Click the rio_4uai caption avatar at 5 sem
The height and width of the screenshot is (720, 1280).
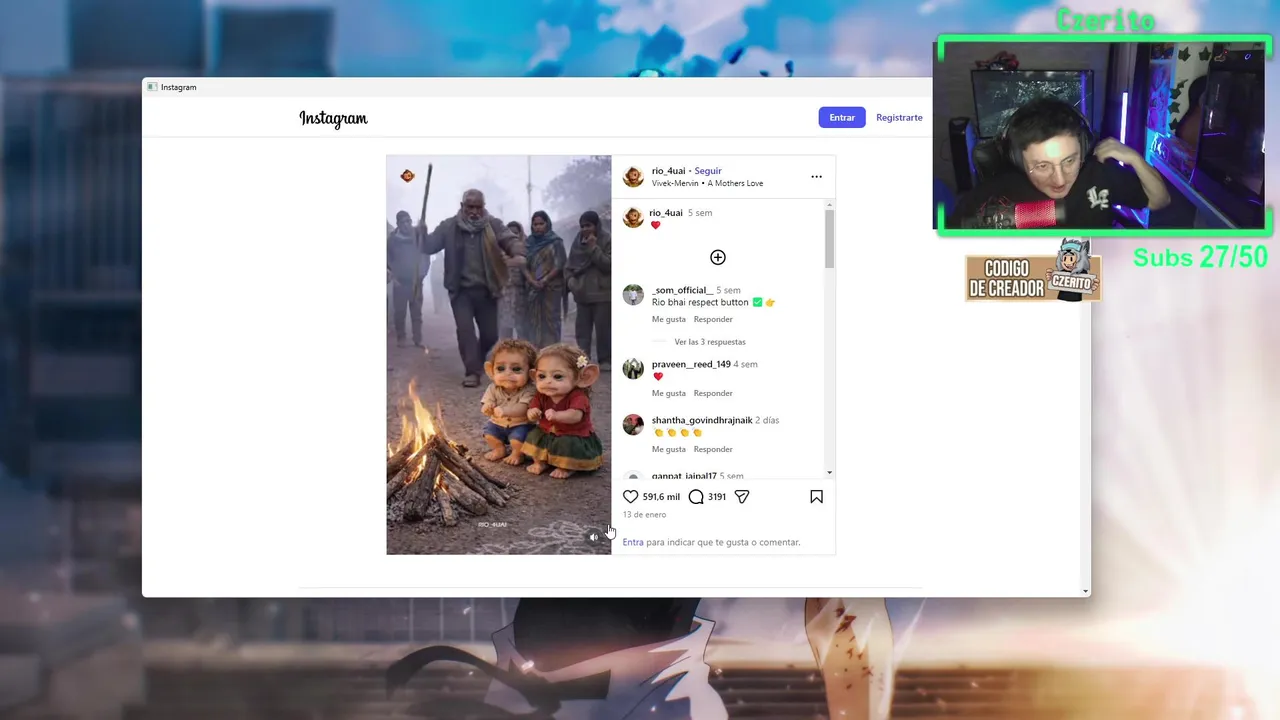(633, 217)
